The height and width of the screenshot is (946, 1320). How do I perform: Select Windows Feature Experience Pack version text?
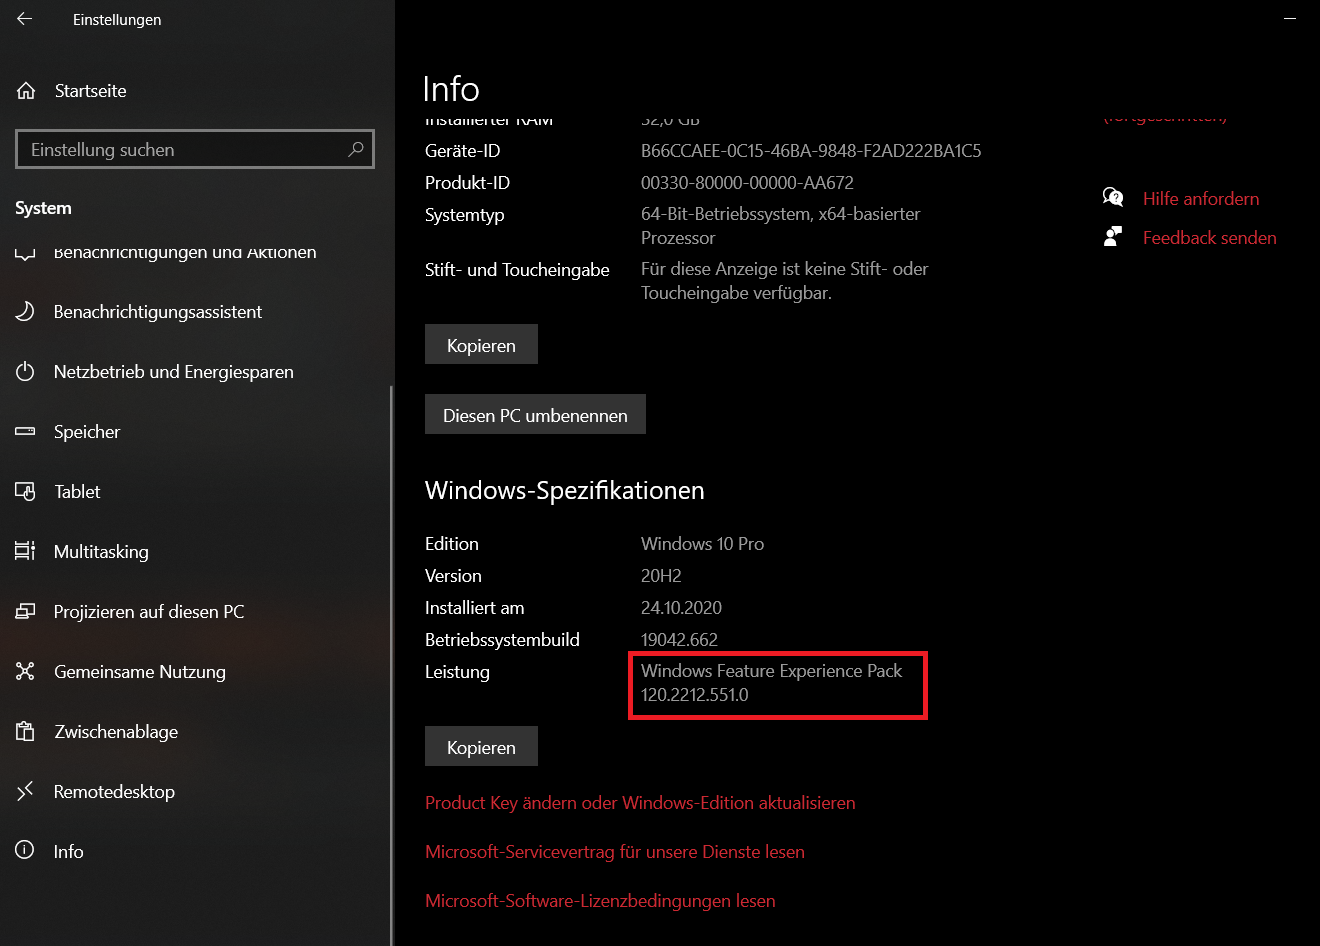coord(771,683)
